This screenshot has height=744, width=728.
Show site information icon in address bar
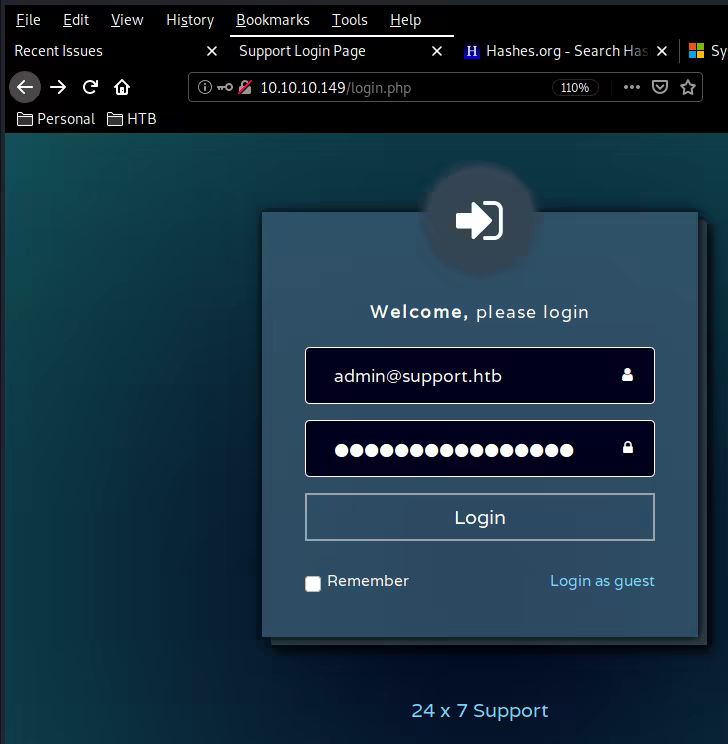(205, 87)
